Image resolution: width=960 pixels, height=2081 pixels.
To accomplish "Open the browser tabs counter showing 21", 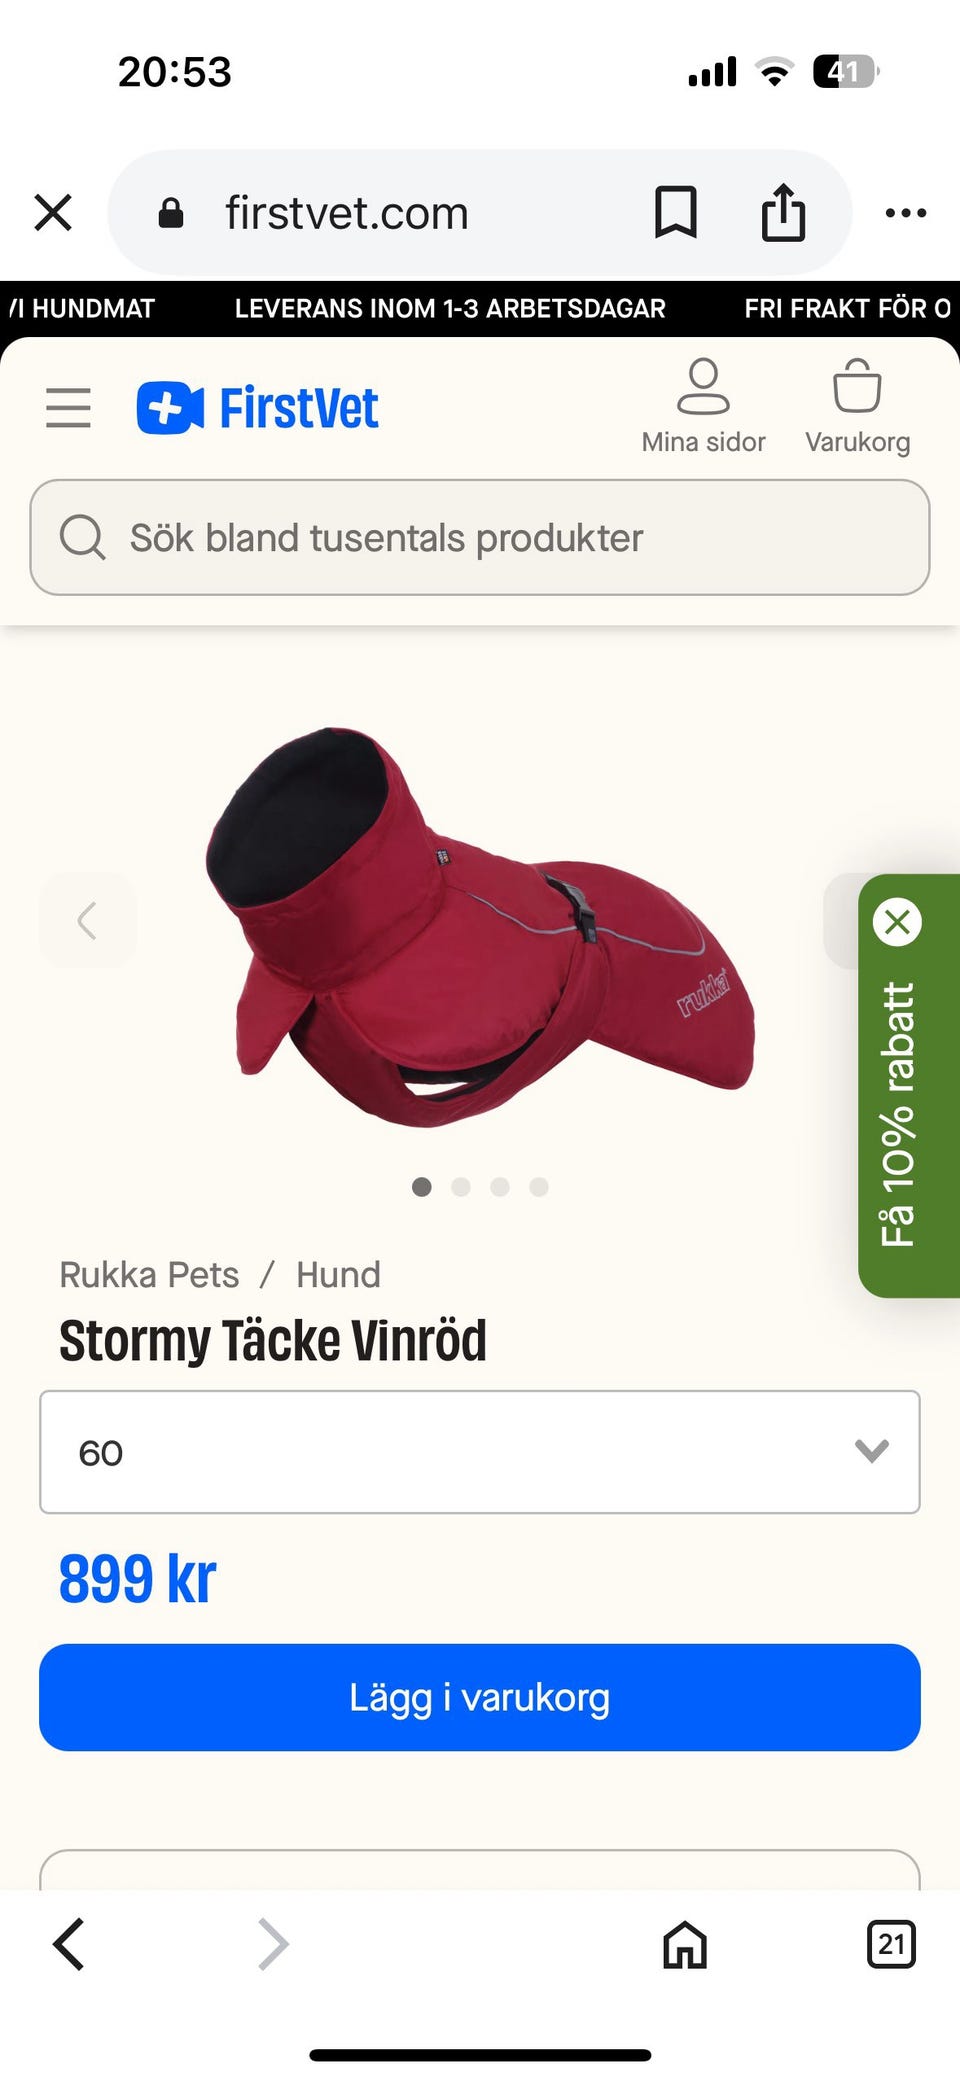I will (x=891, y=1944).
